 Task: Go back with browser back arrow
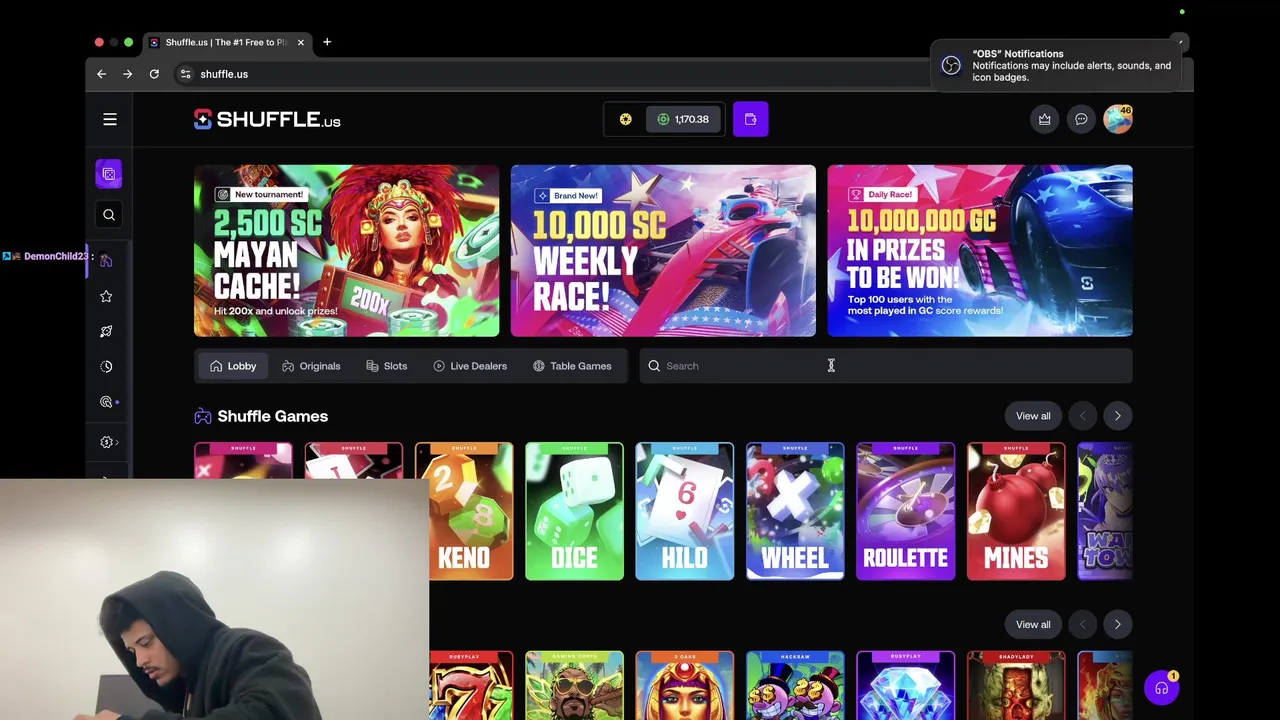pyautogui.click(x=101, y=74)
